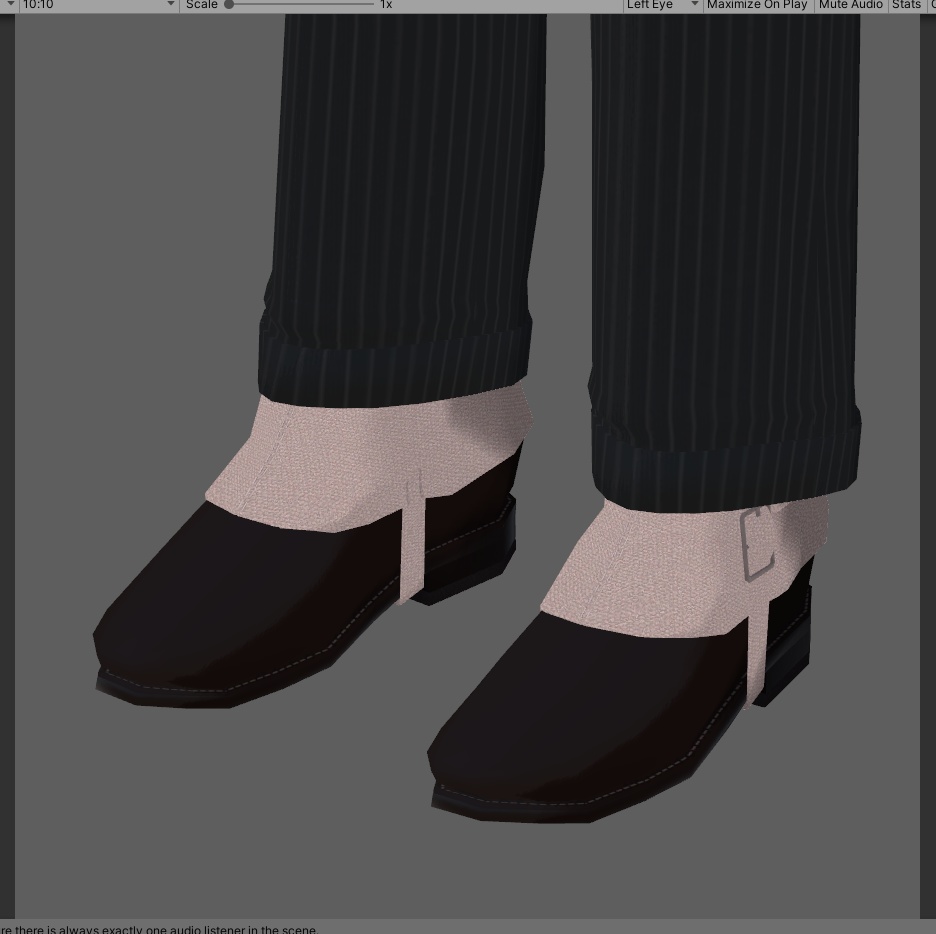Select Left Eye in the stereo view selector

(x=652, y=5)
